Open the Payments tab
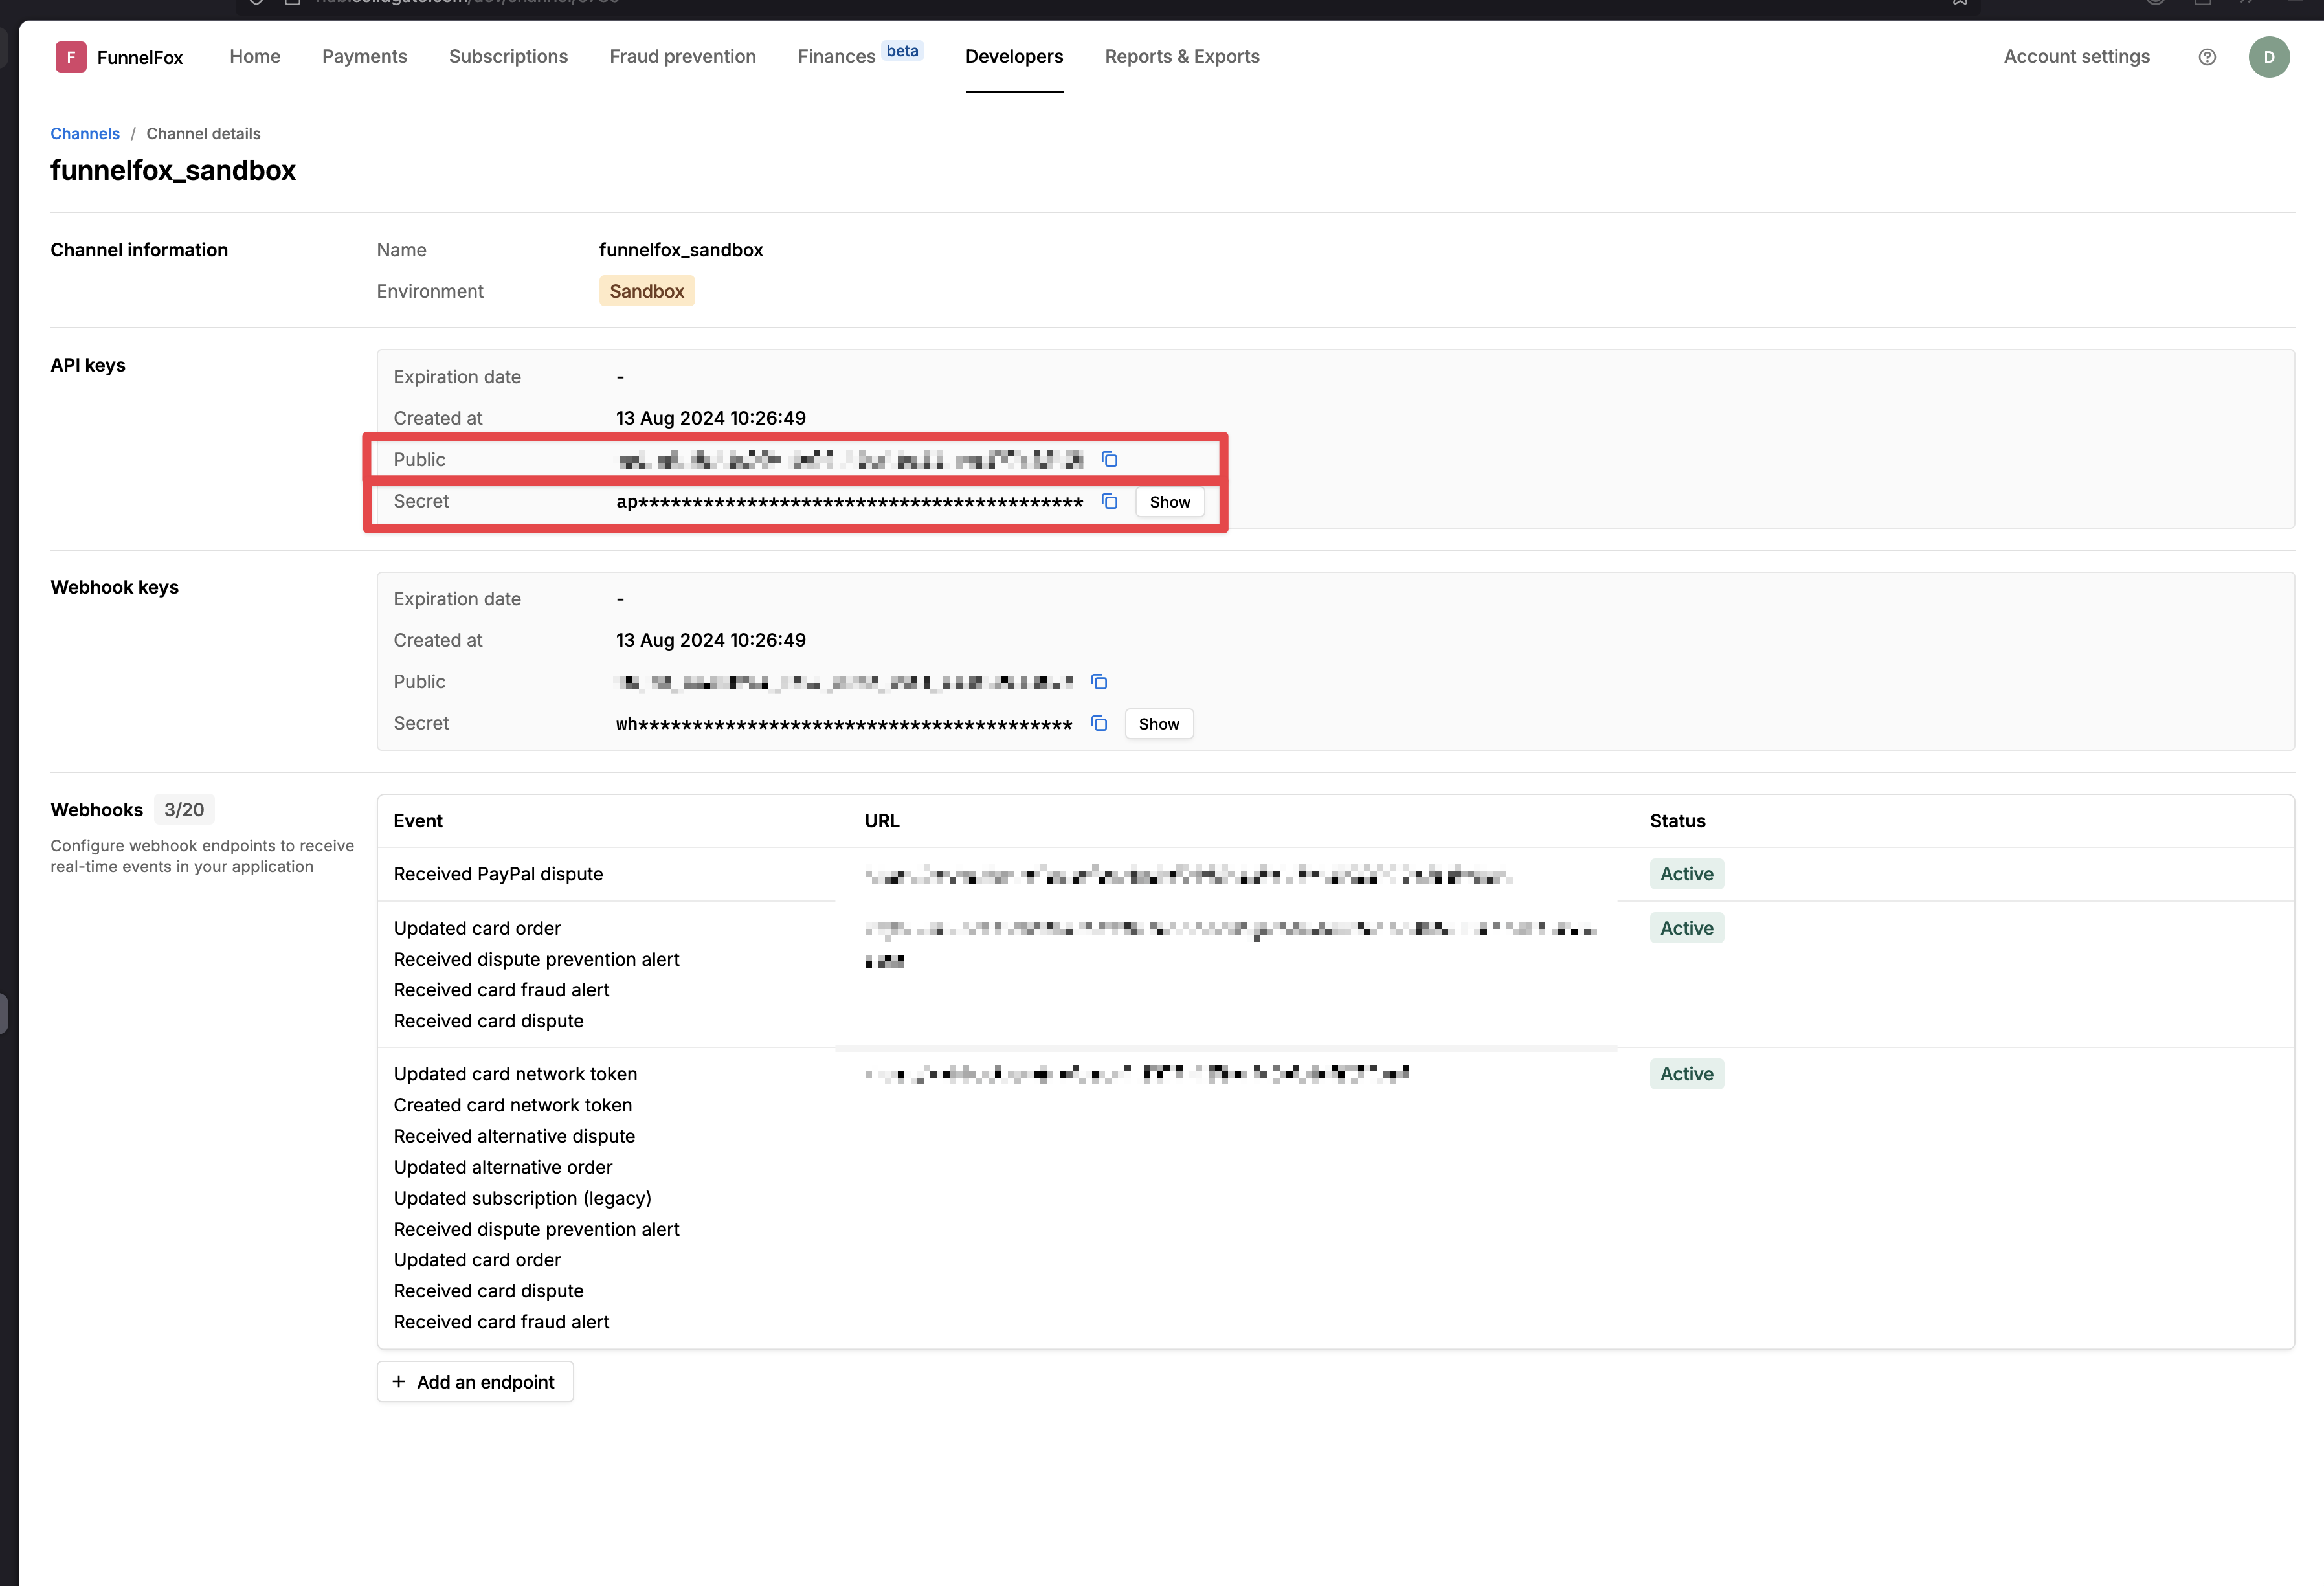 pos(364,57)
